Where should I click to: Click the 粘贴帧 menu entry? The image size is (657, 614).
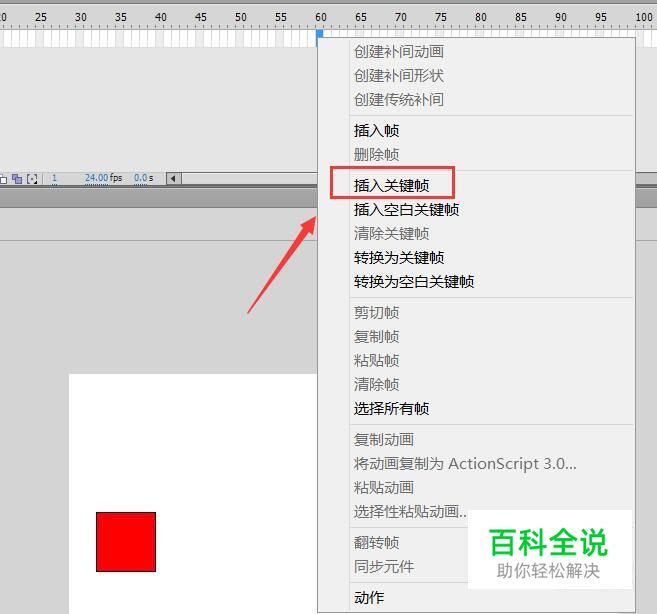coord(376,360)
